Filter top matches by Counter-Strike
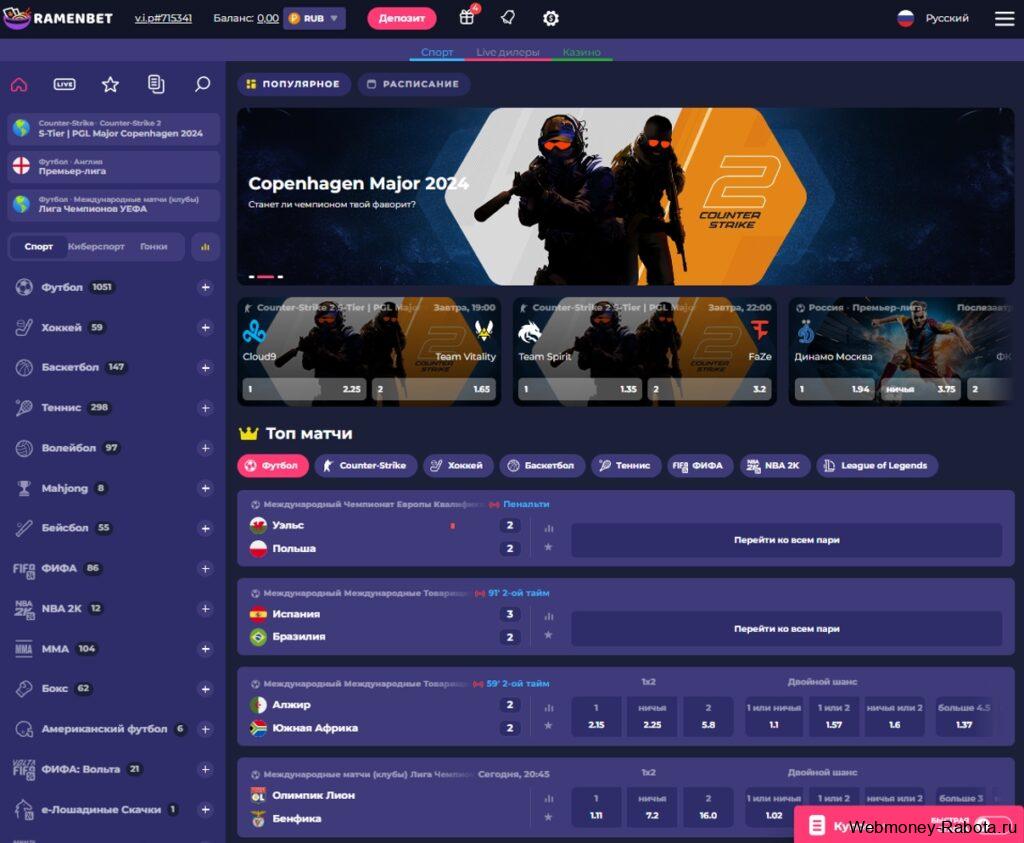This screenshot has width=1024, height=843. coord(365,466)
